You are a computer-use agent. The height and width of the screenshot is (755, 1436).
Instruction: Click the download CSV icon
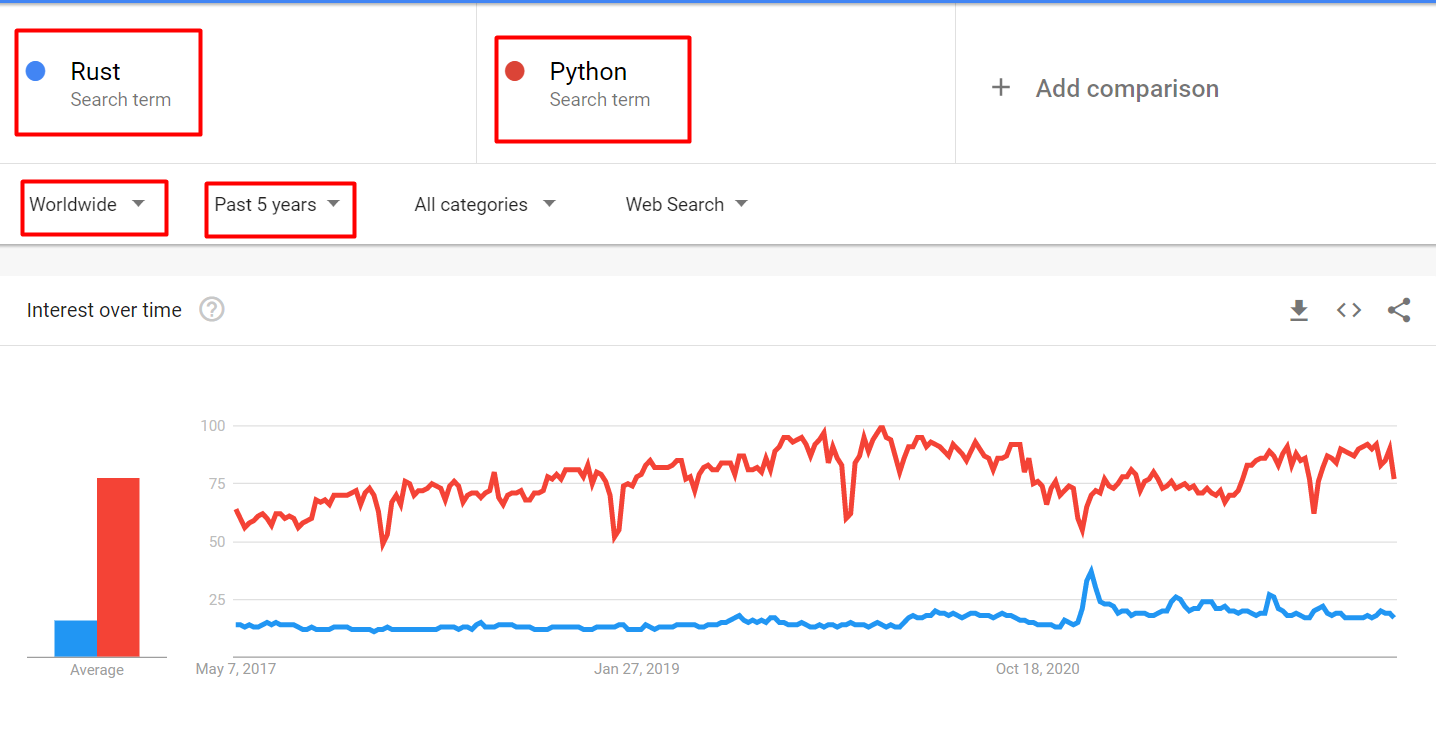[x=1298, y=311]
